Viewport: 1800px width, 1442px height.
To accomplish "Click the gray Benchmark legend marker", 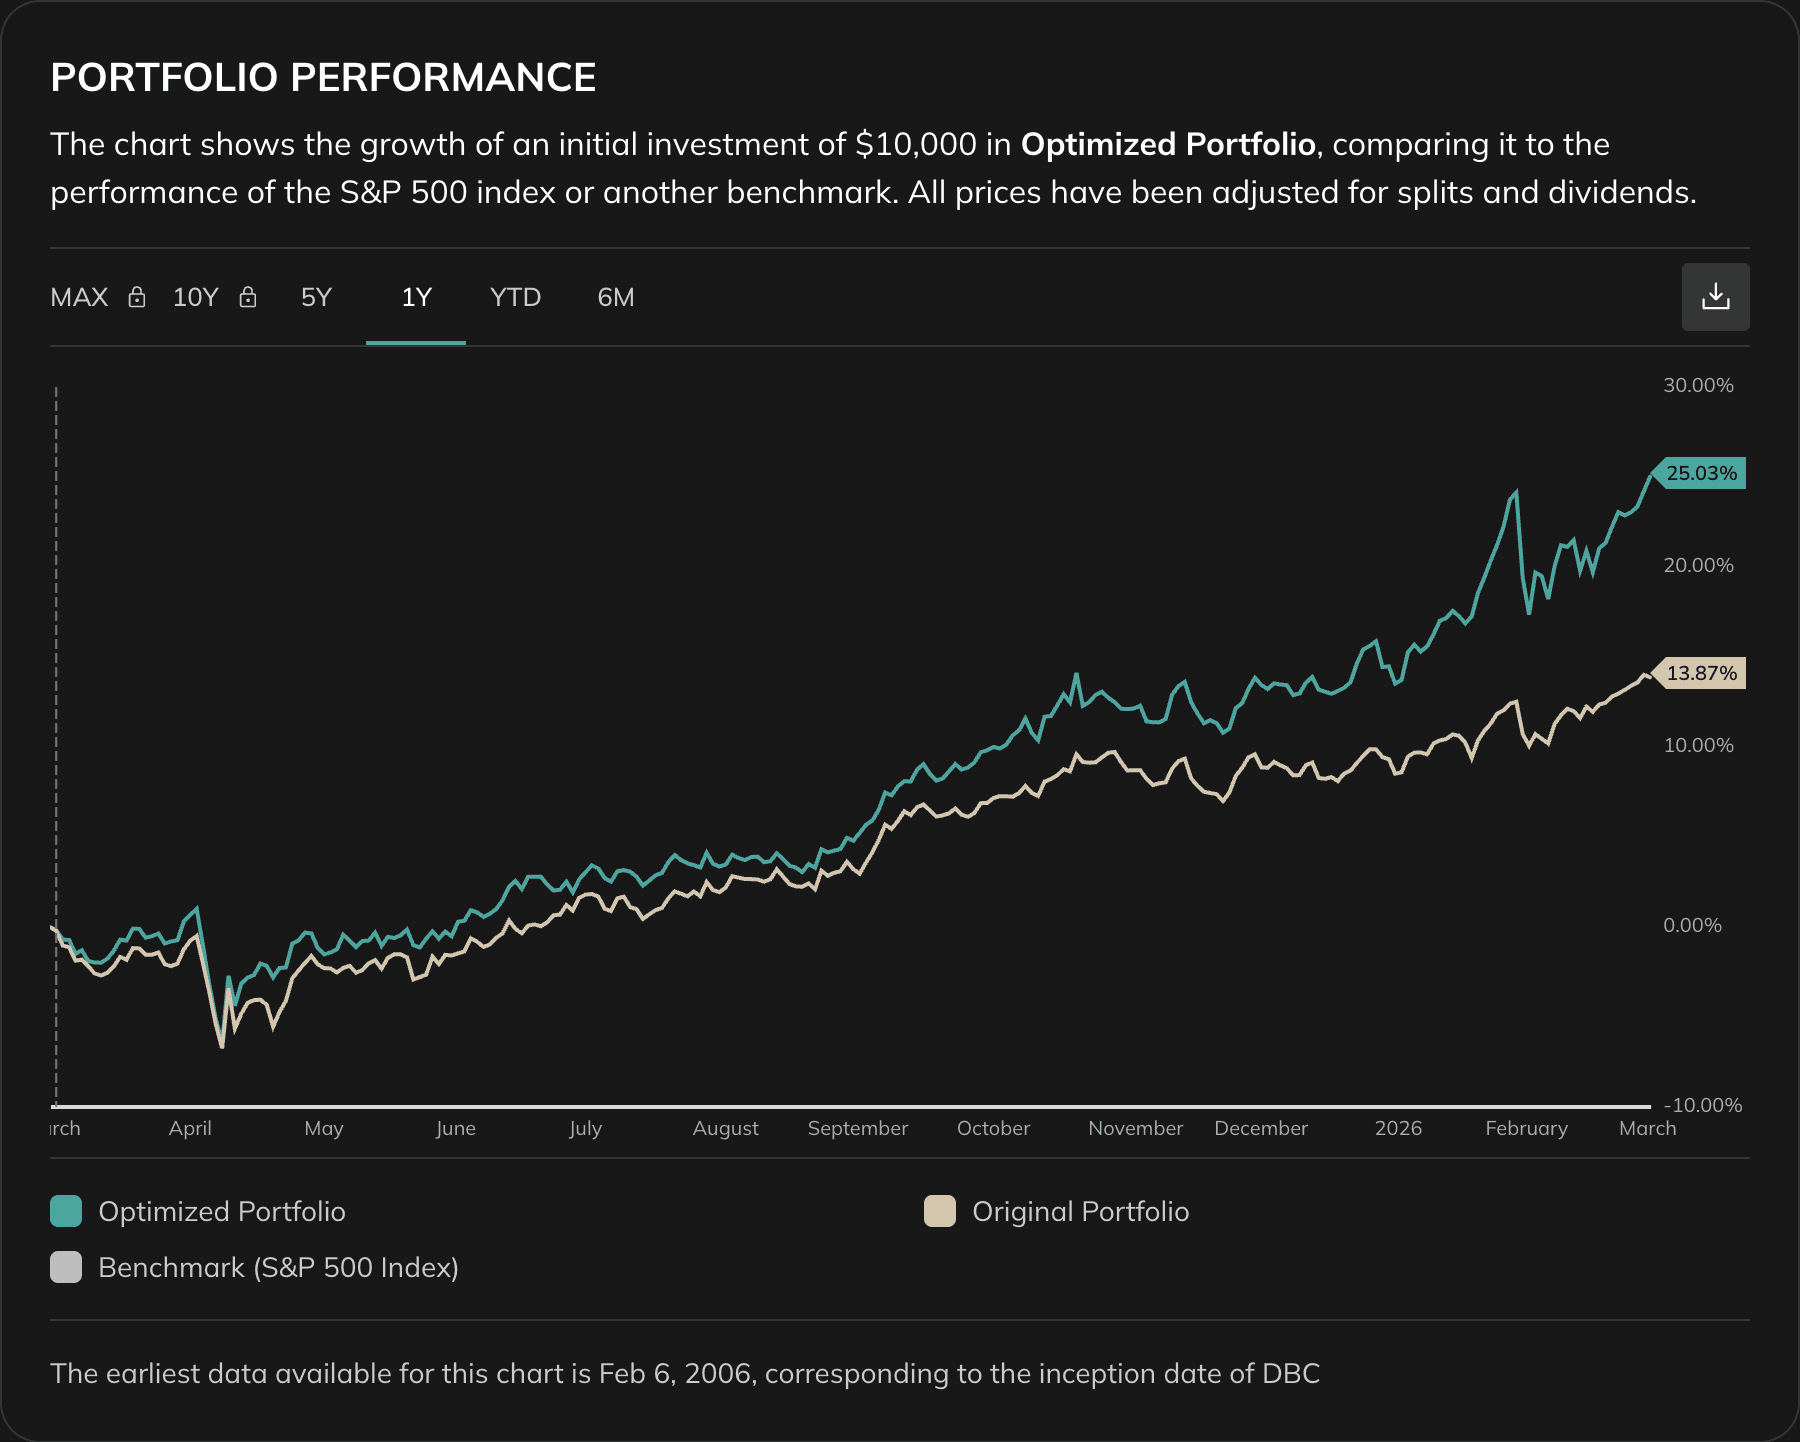I will point(65,1267).
